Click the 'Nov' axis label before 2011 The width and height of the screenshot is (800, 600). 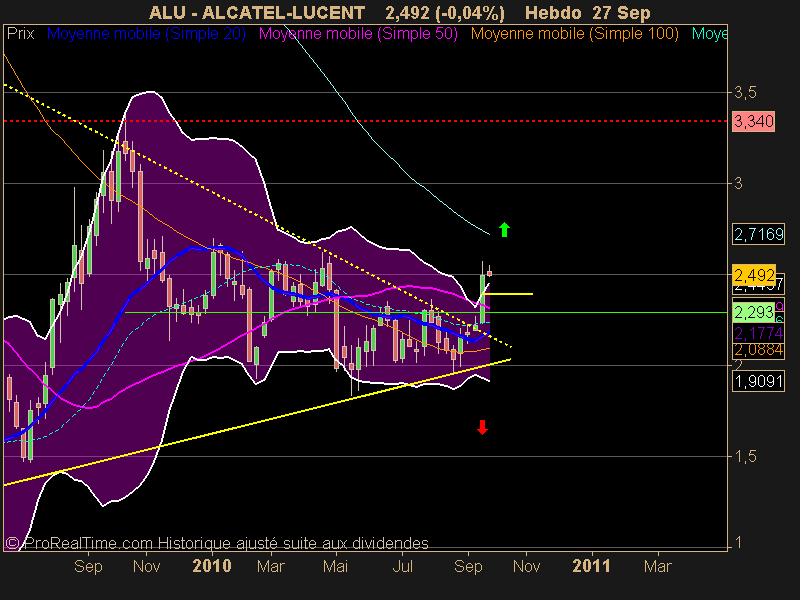tap(527, 566)
